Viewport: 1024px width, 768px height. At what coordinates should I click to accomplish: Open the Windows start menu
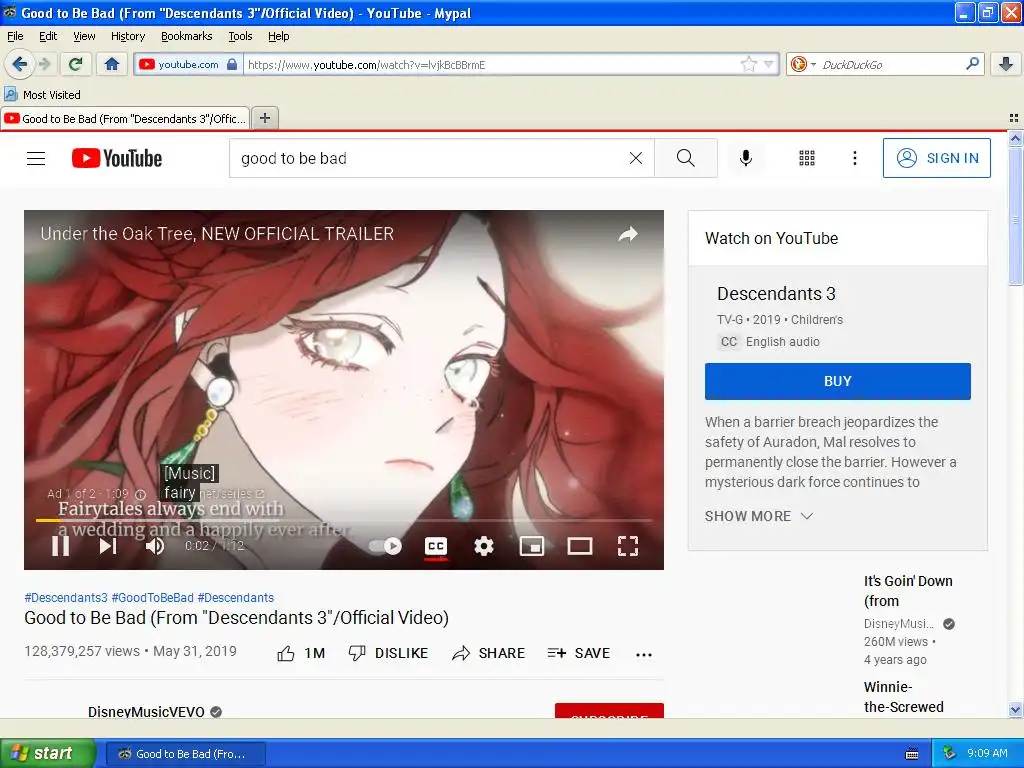pos(46,753)
